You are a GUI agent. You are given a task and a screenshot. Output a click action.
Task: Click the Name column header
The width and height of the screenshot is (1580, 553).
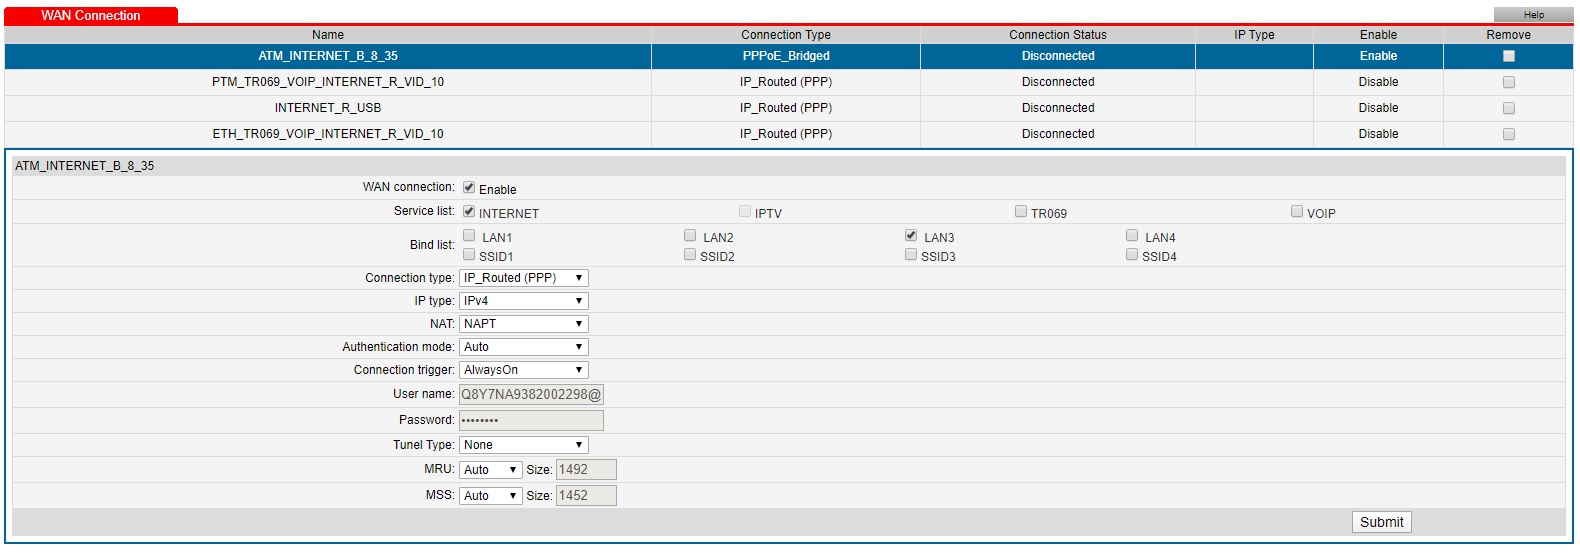click(x=328, y=35)
